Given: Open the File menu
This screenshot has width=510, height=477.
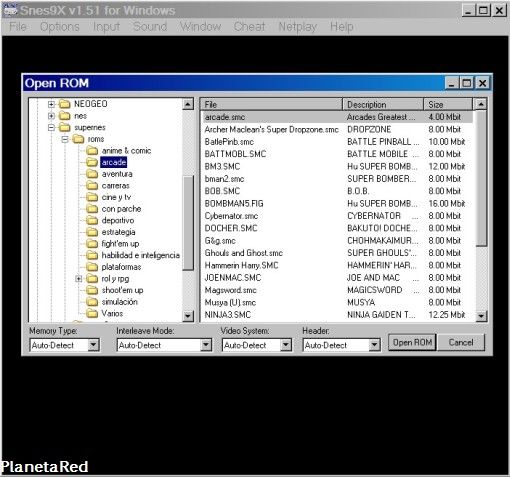Looking at the screenshot, I should (18, 26).
